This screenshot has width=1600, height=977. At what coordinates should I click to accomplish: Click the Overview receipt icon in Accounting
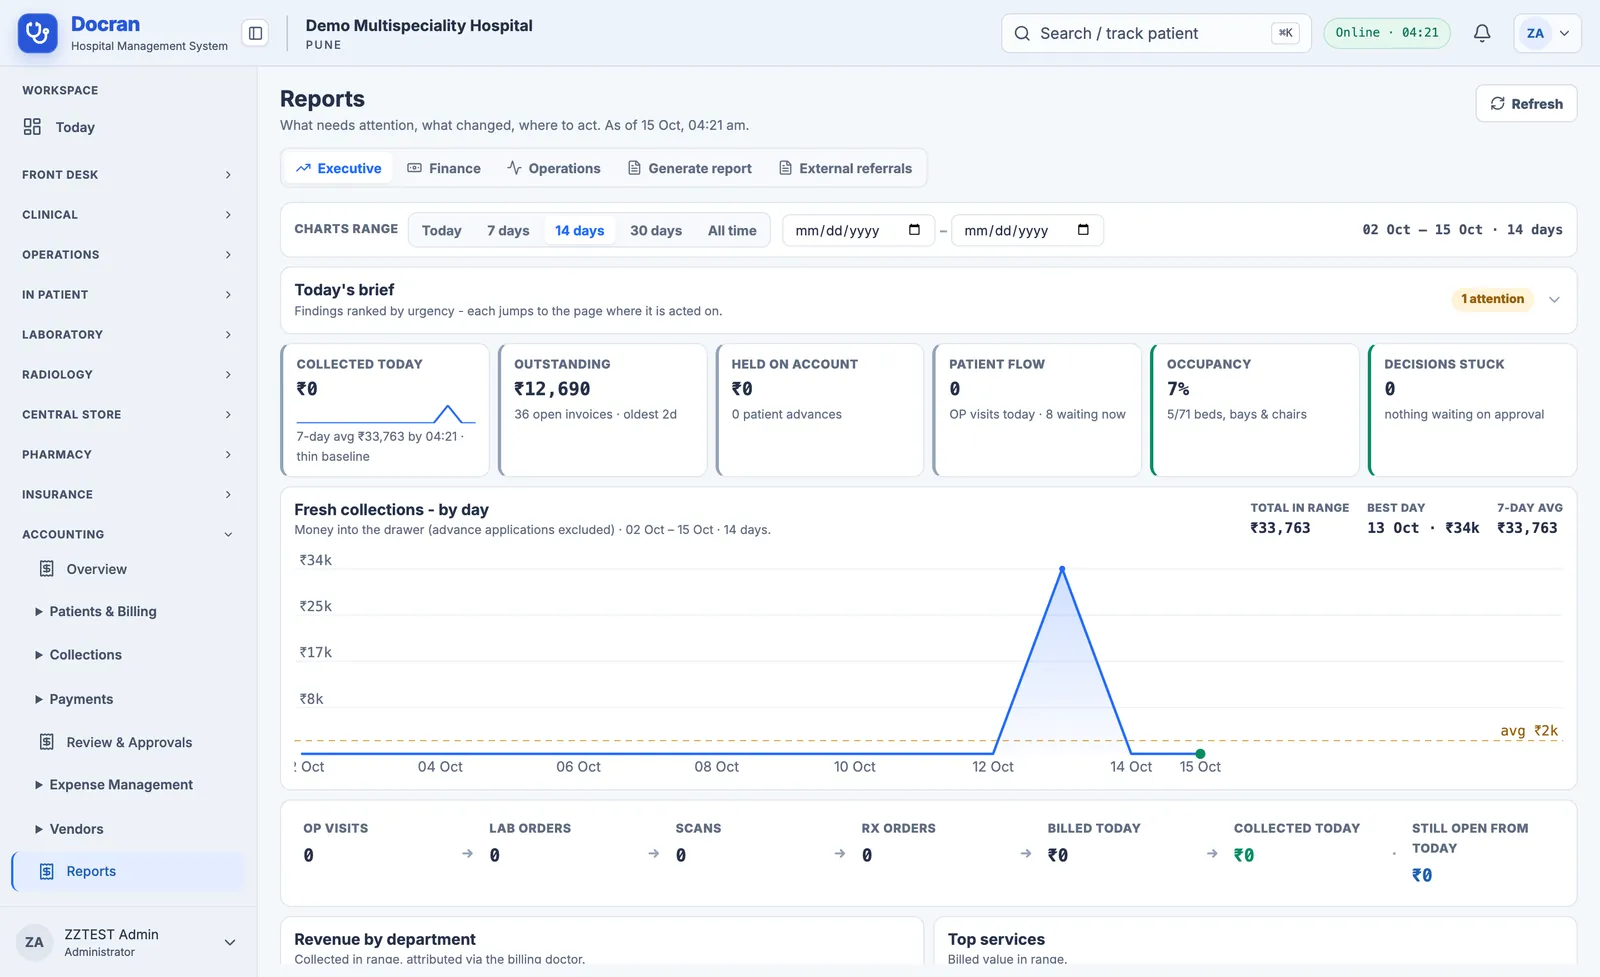[x=47, y=569]
